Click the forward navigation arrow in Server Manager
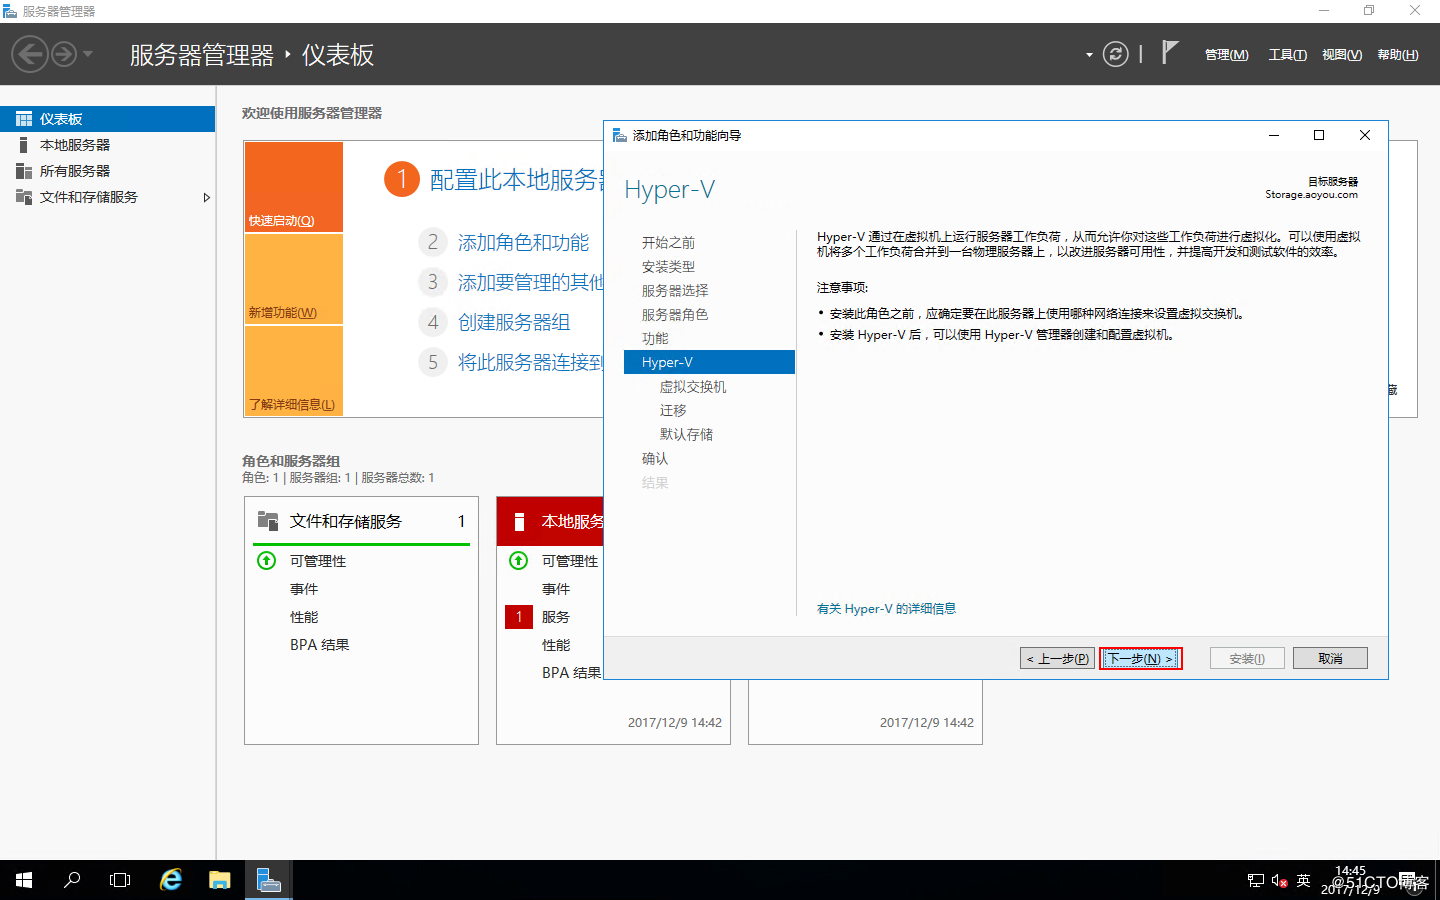Screen dimensions: 1440x900 point(64,54)
